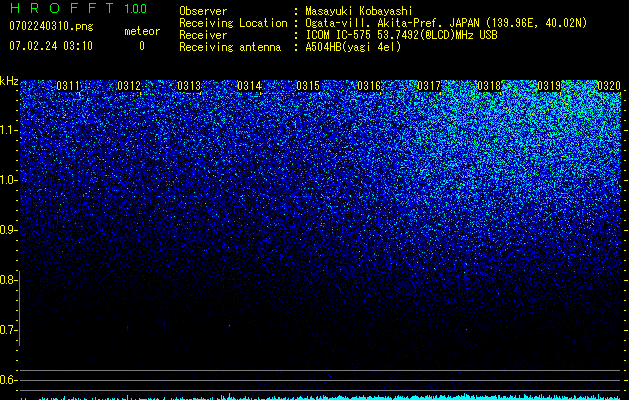Click the 0317 time marker label
Image resolution: width=629 pixels, height=400 pixels.
point(429,85)
